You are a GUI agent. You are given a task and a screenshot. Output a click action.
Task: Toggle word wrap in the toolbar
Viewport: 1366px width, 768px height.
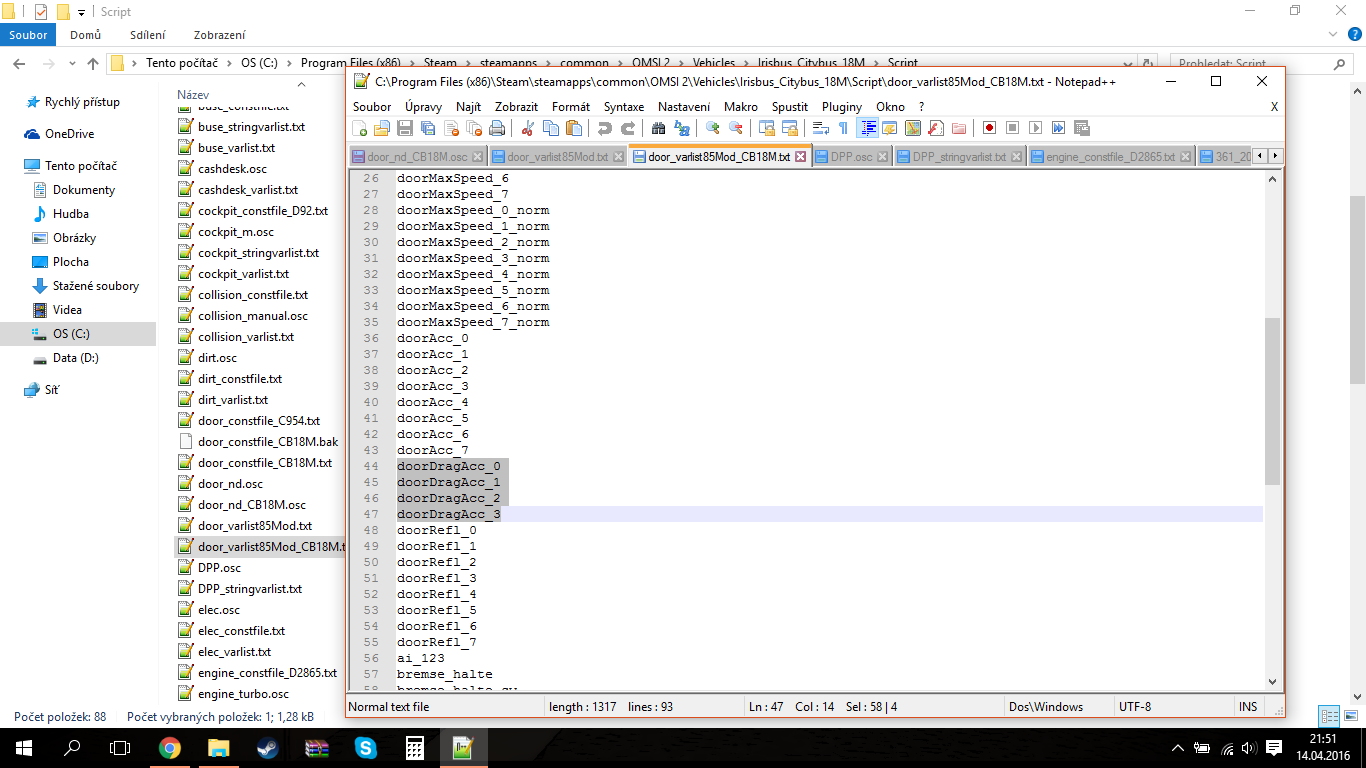click(820, 128)
